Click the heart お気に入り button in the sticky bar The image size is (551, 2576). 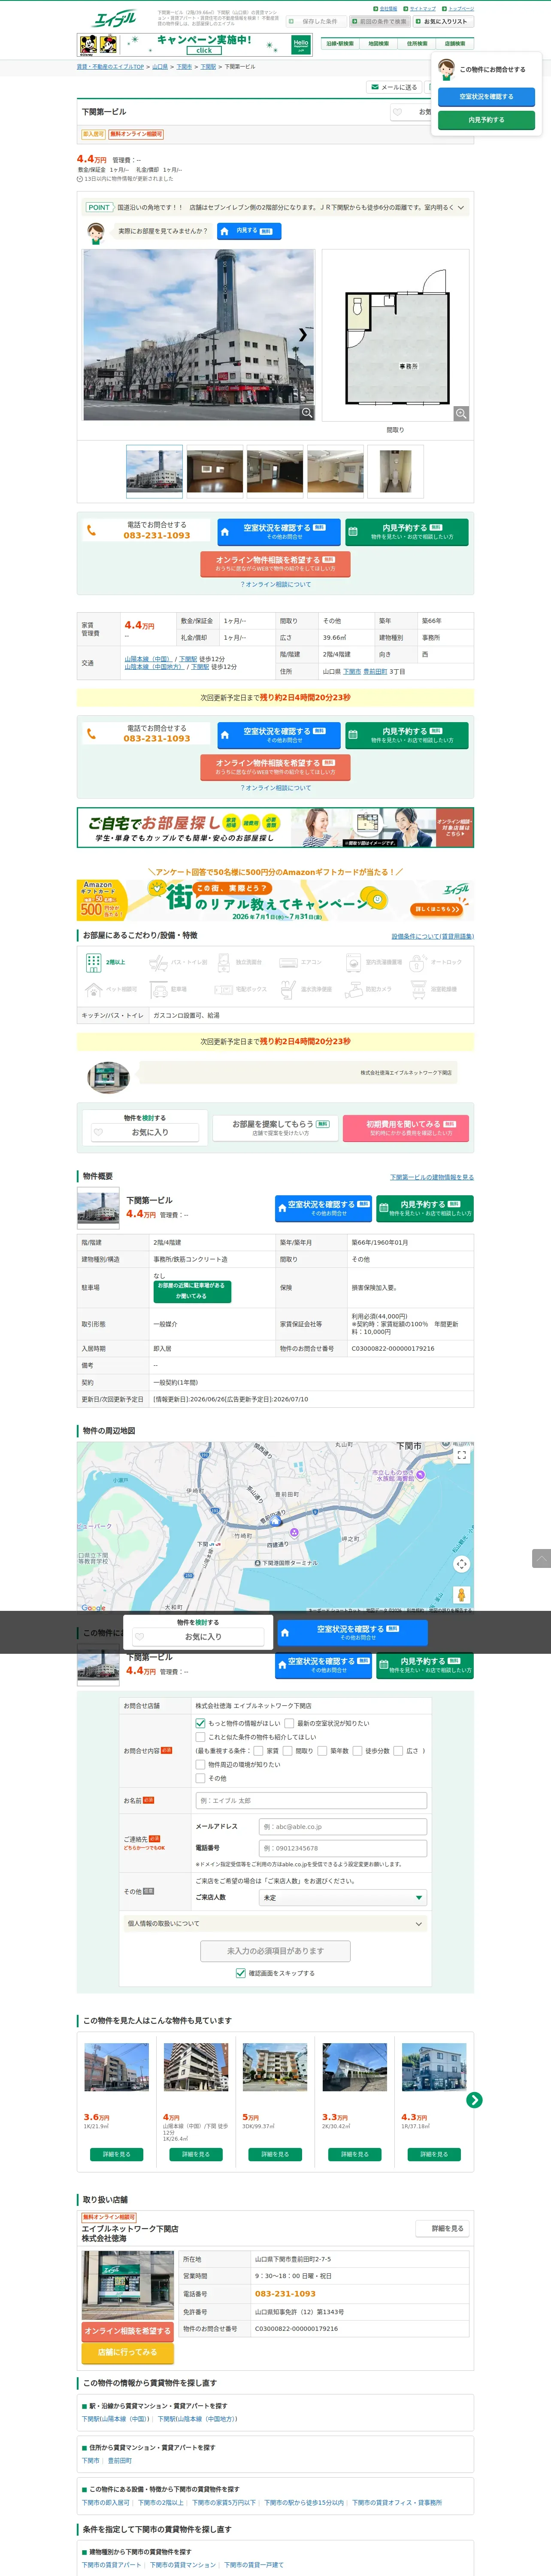(198, 1636)
